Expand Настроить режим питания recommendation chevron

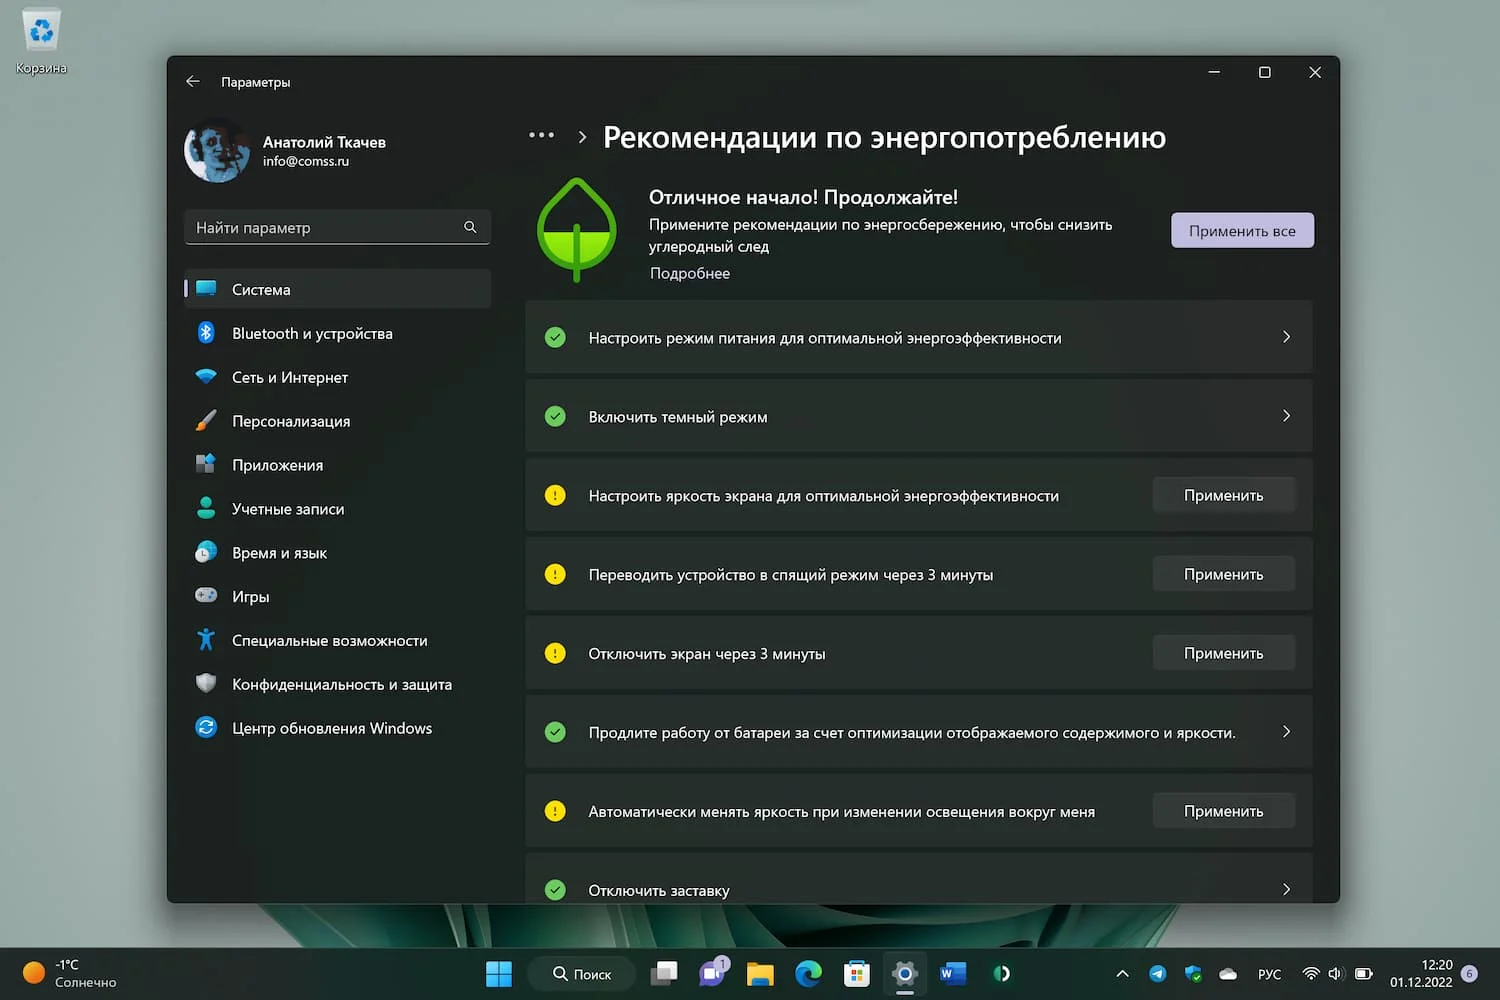1286,337
